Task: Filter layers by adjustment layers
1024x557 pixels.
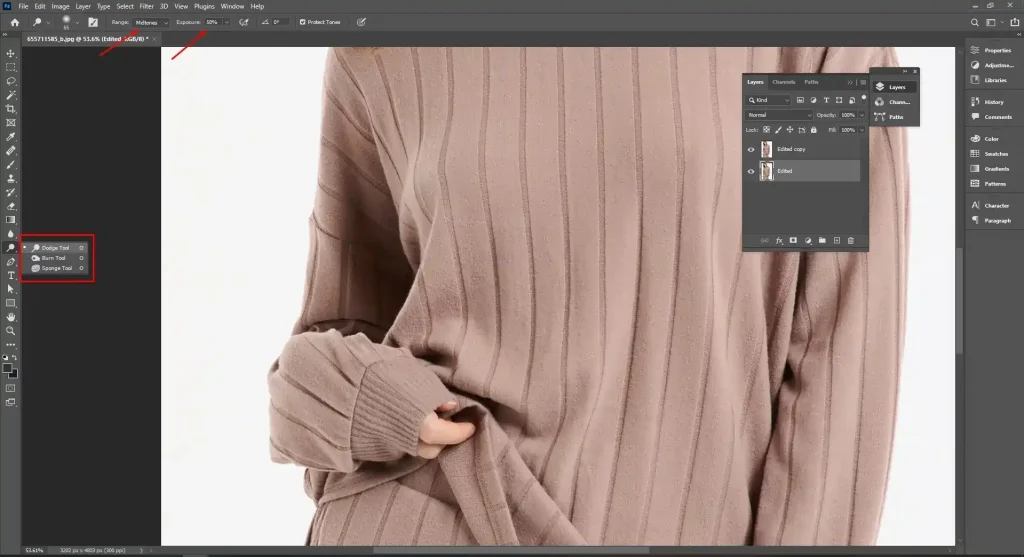Action: (x=813, y=101)
